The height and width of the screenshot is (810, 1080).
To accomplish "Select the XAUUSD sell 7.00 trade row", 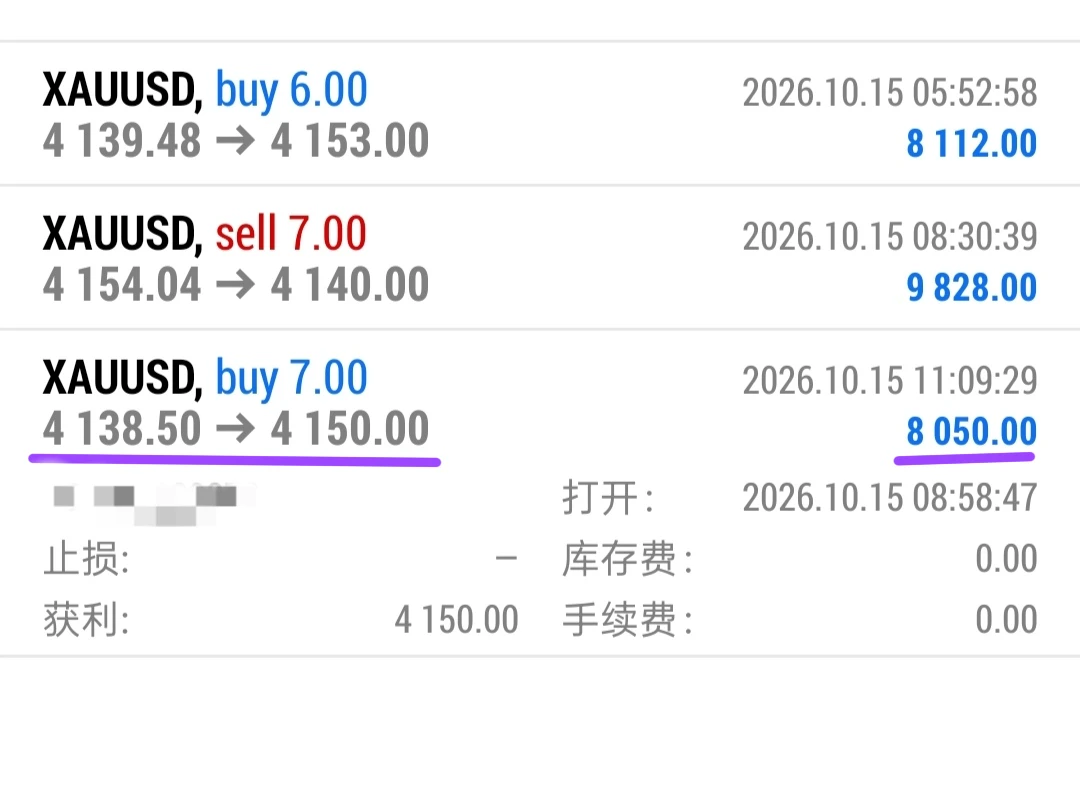I will [540, 258].
